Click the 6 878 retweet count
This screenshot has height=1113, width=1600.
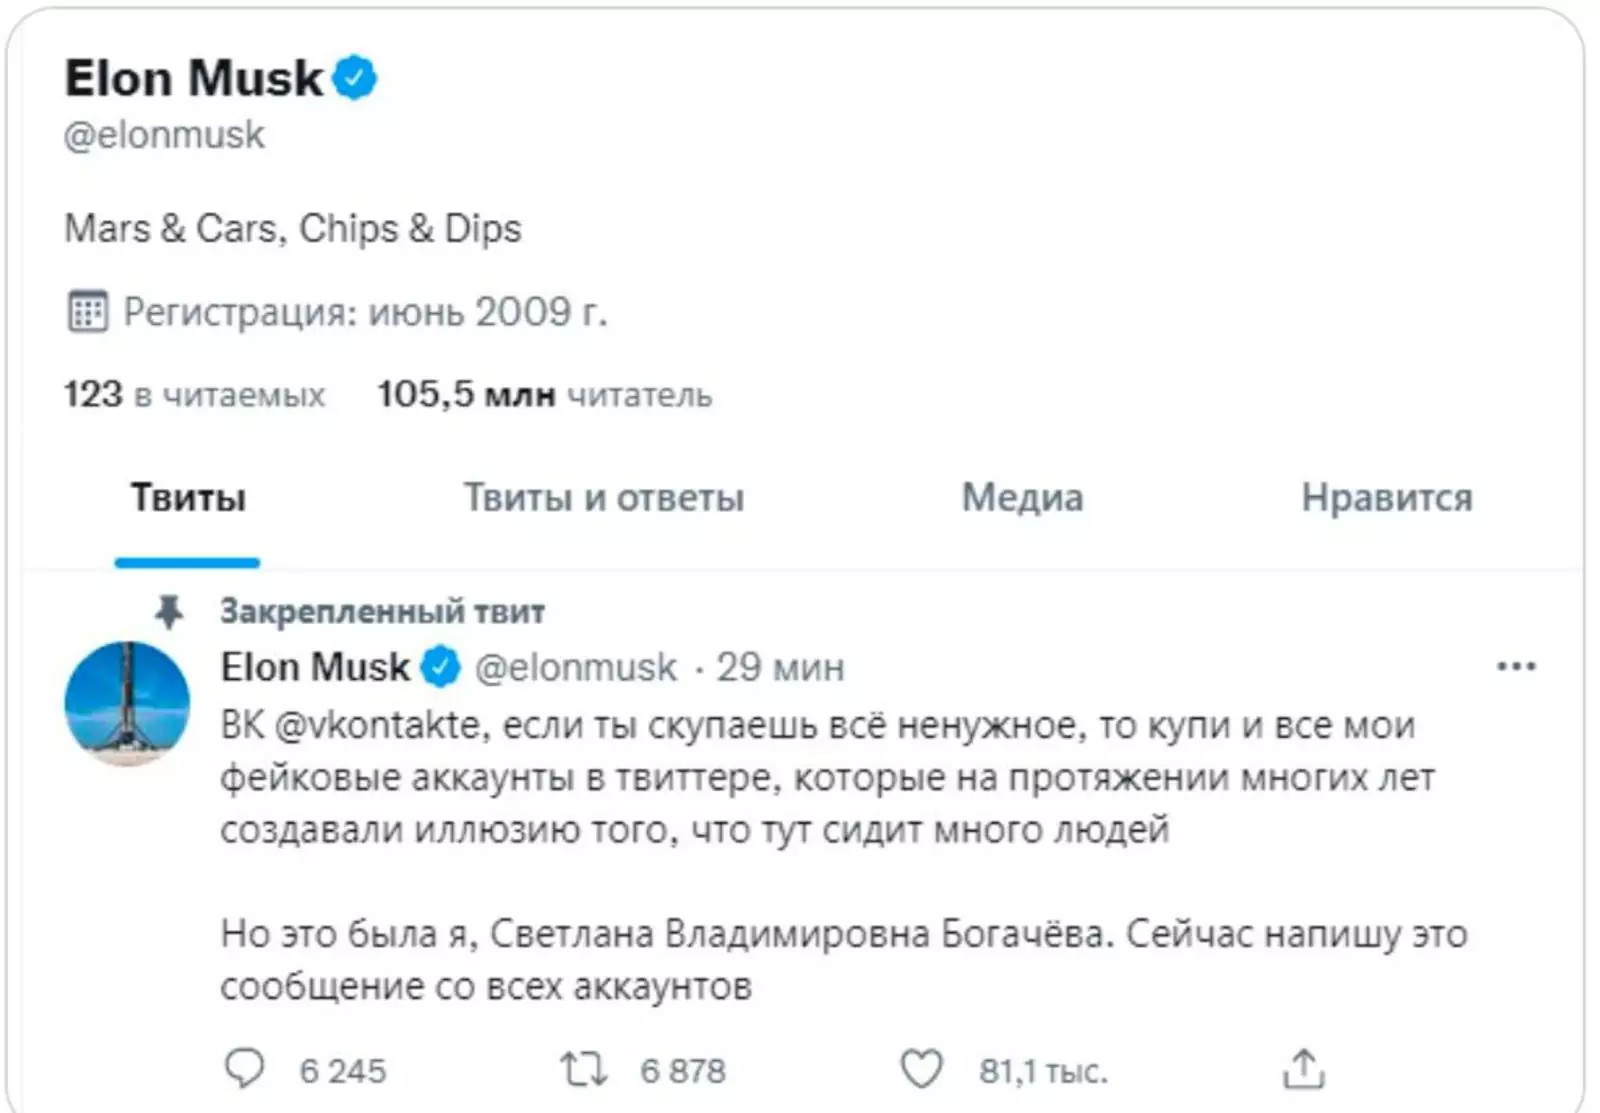[x=683, y=1071]
